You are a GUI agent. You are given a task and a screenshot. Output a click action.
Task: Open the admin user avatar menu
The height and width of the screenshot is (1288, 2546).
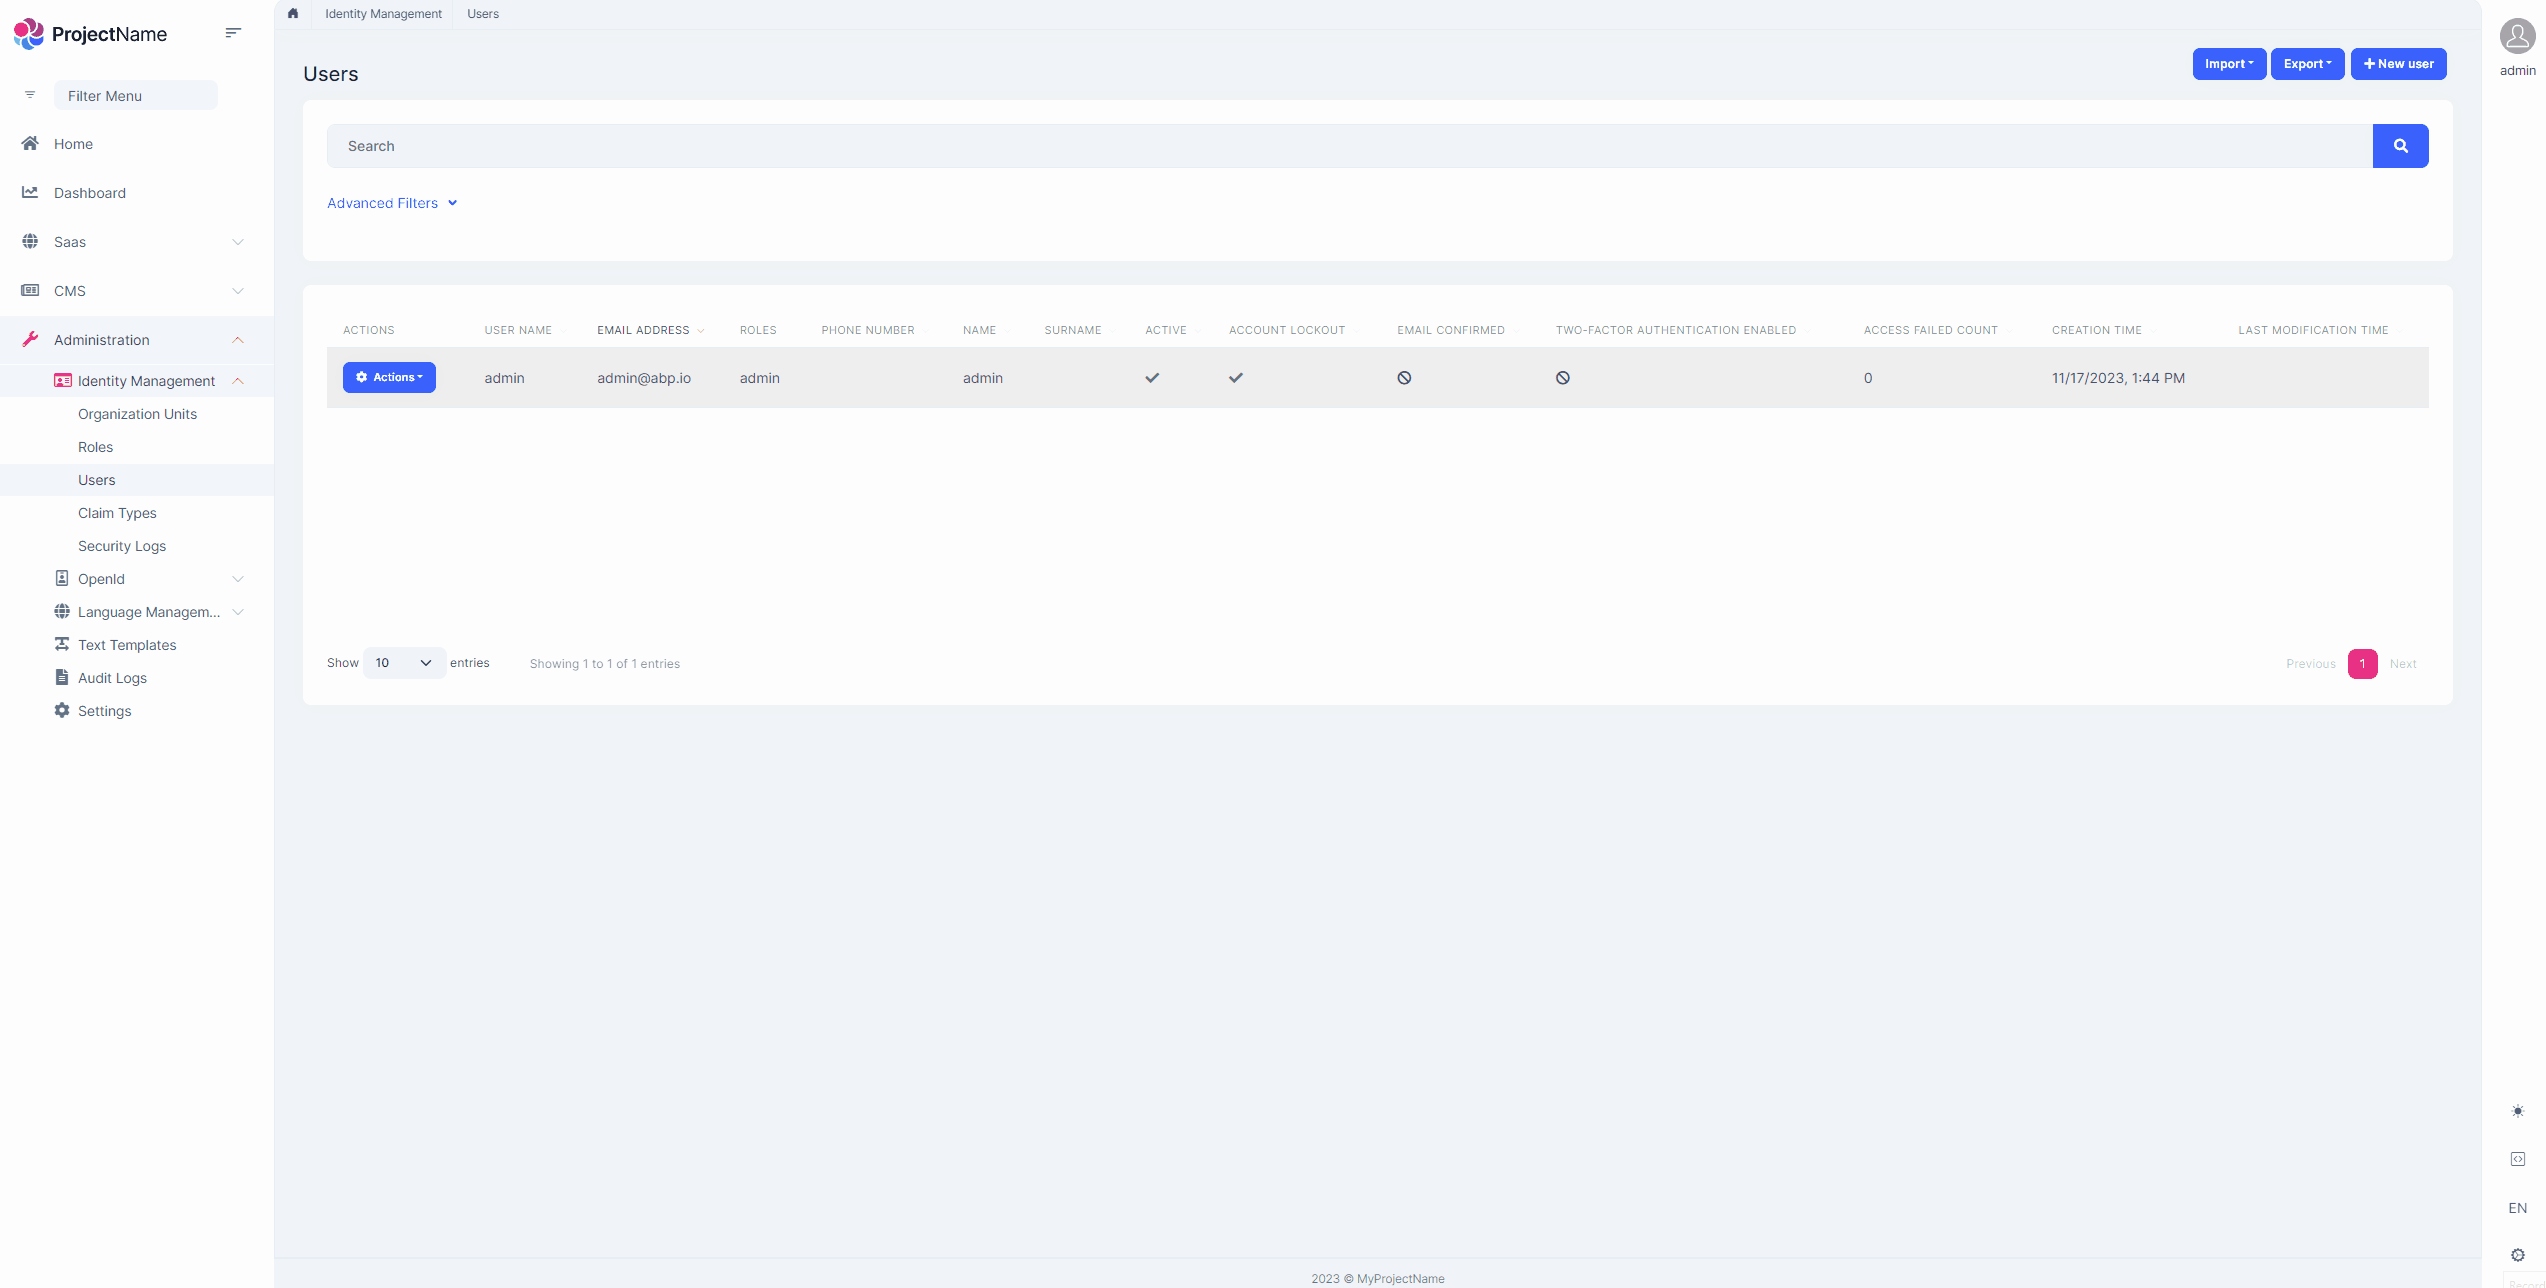(2517, 37)
